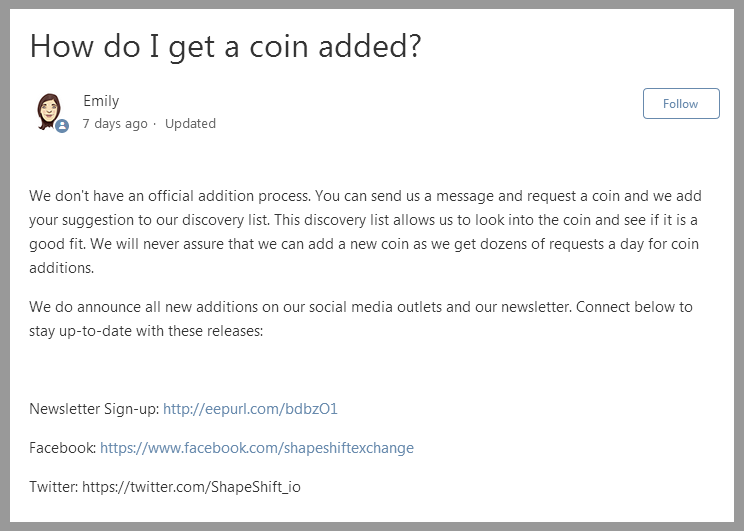Click the '7 days ago' timestamp
The width and height of the screenshot is (744, 531).
pos(115,123)
